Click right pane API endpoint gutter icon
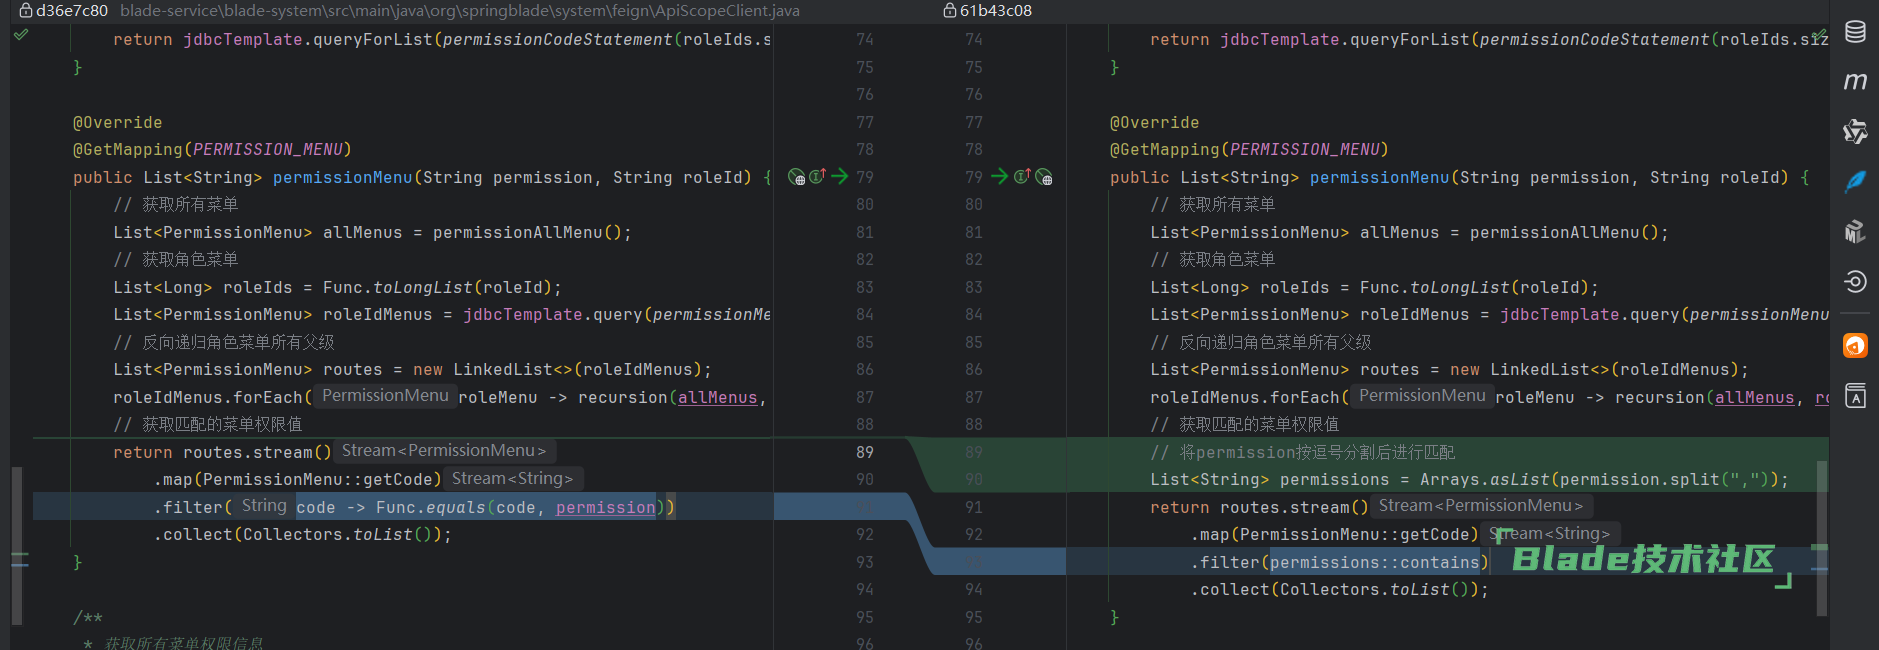Image resolution: width=1879 pixels, height=650 pixels. tap(1044, 177)
